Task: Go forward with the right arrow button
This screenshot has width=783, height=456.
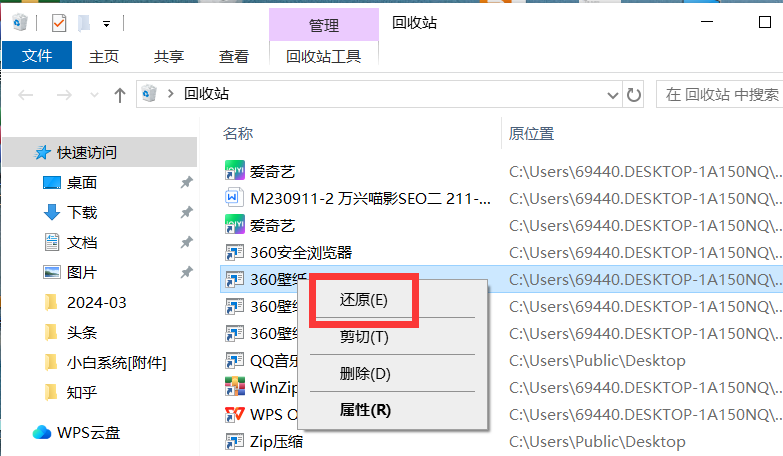Action: tap(64, 94)
